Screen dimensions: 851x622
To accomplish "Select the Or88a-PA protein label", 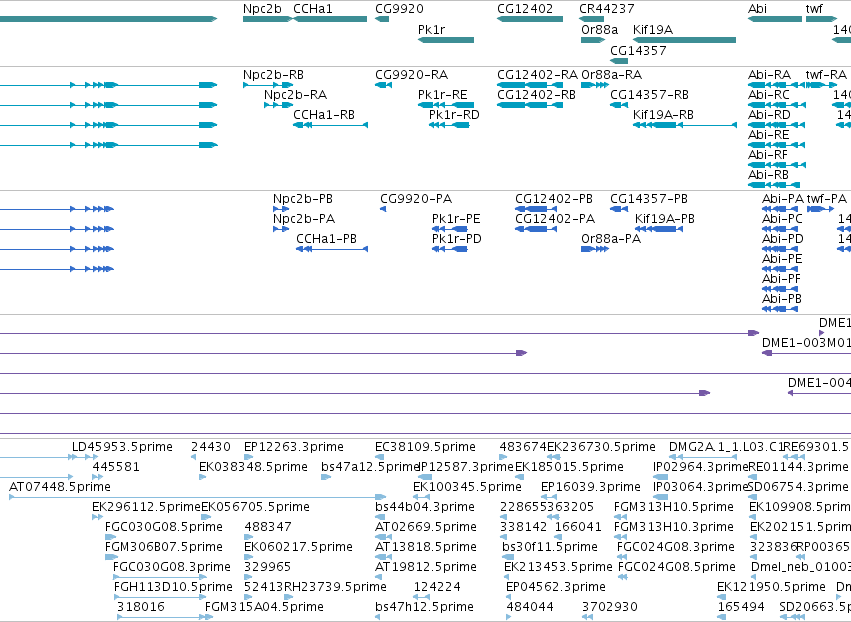I will 611,239.
